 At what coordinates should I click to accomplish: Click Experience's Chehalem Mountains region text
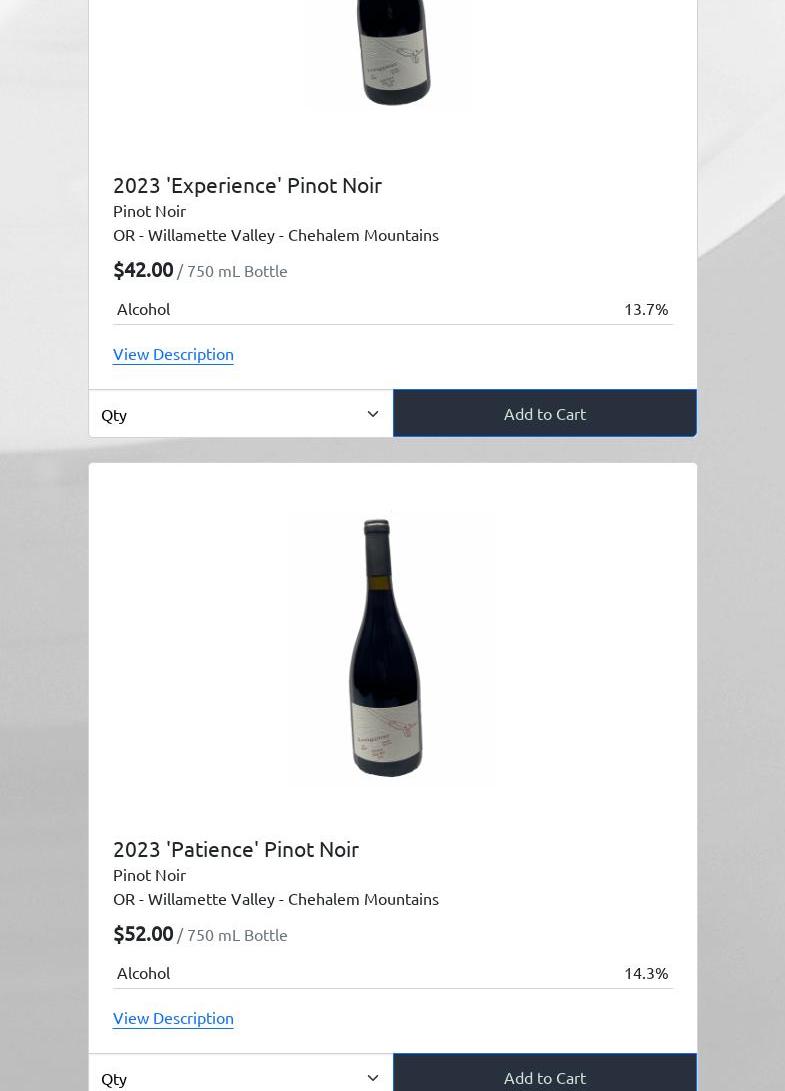(x=363, y=235)
